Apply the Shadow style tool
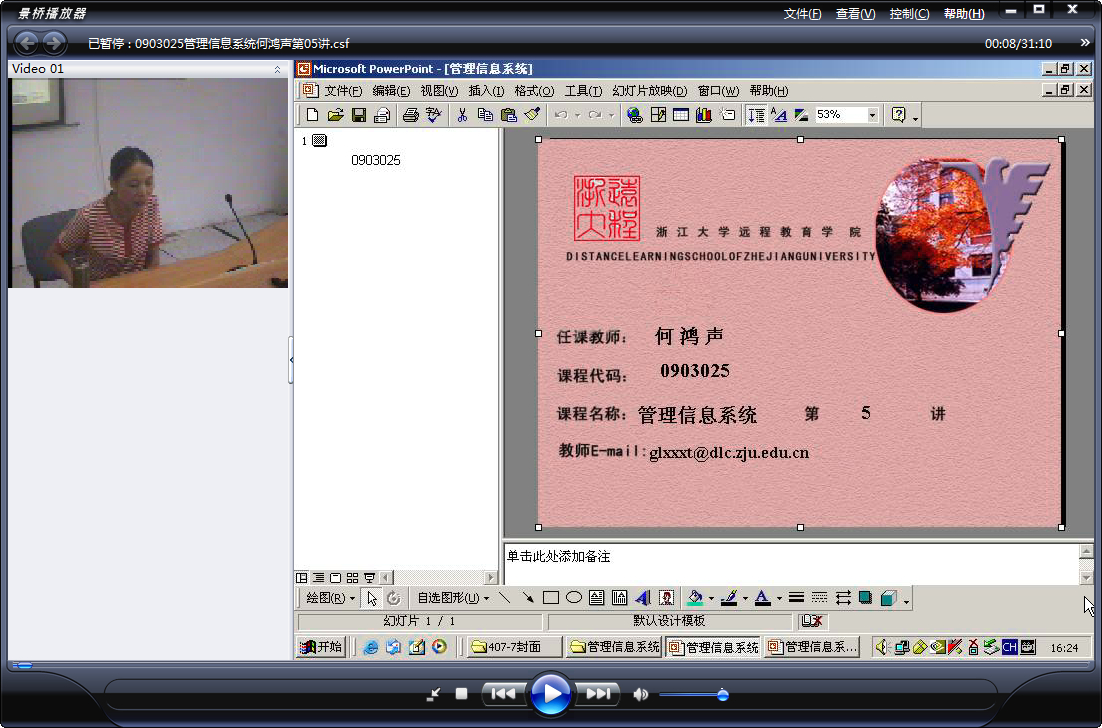 866,598
